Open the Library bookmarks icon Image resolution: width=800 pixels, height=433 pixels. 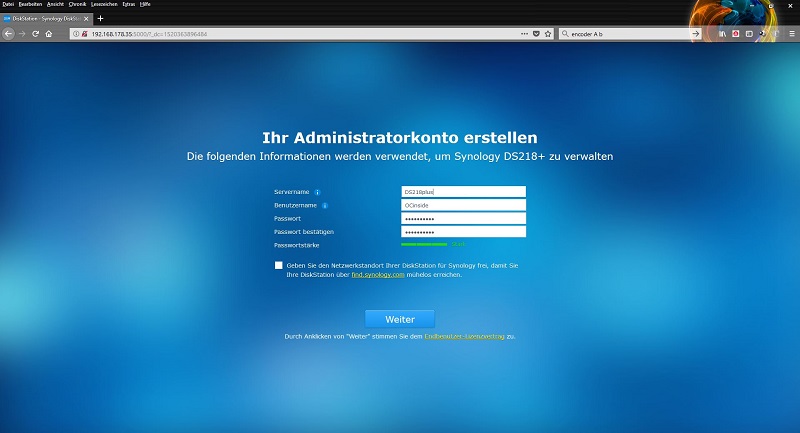click(722, 34)
